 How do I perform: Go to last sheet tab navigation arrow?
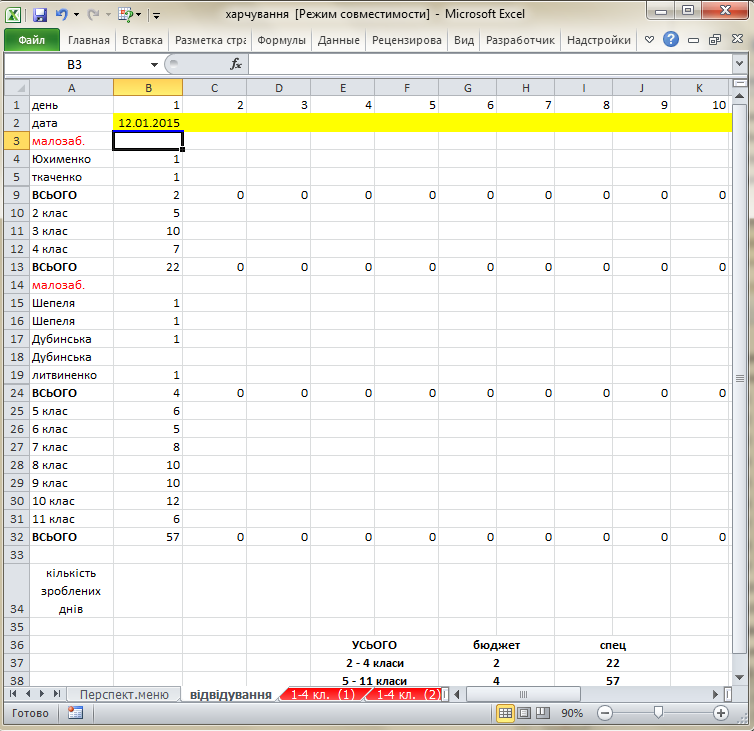(57, 693)
